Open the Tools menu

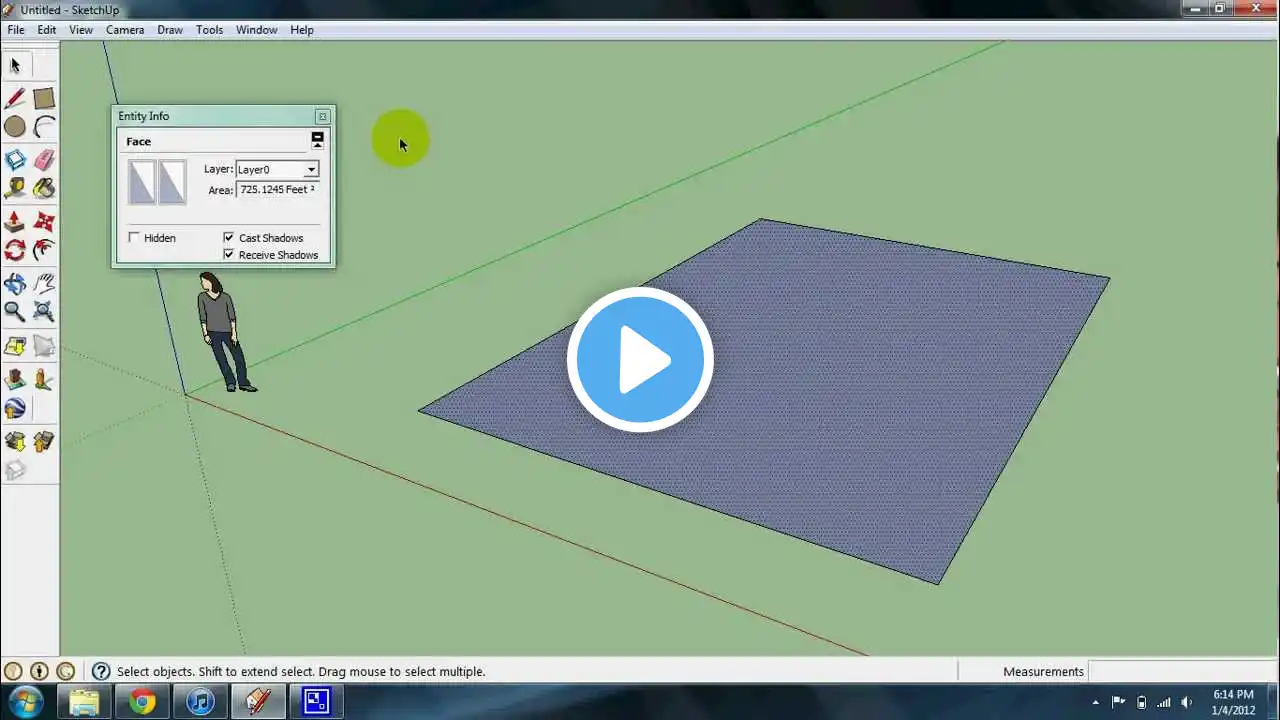coord(209,30)
